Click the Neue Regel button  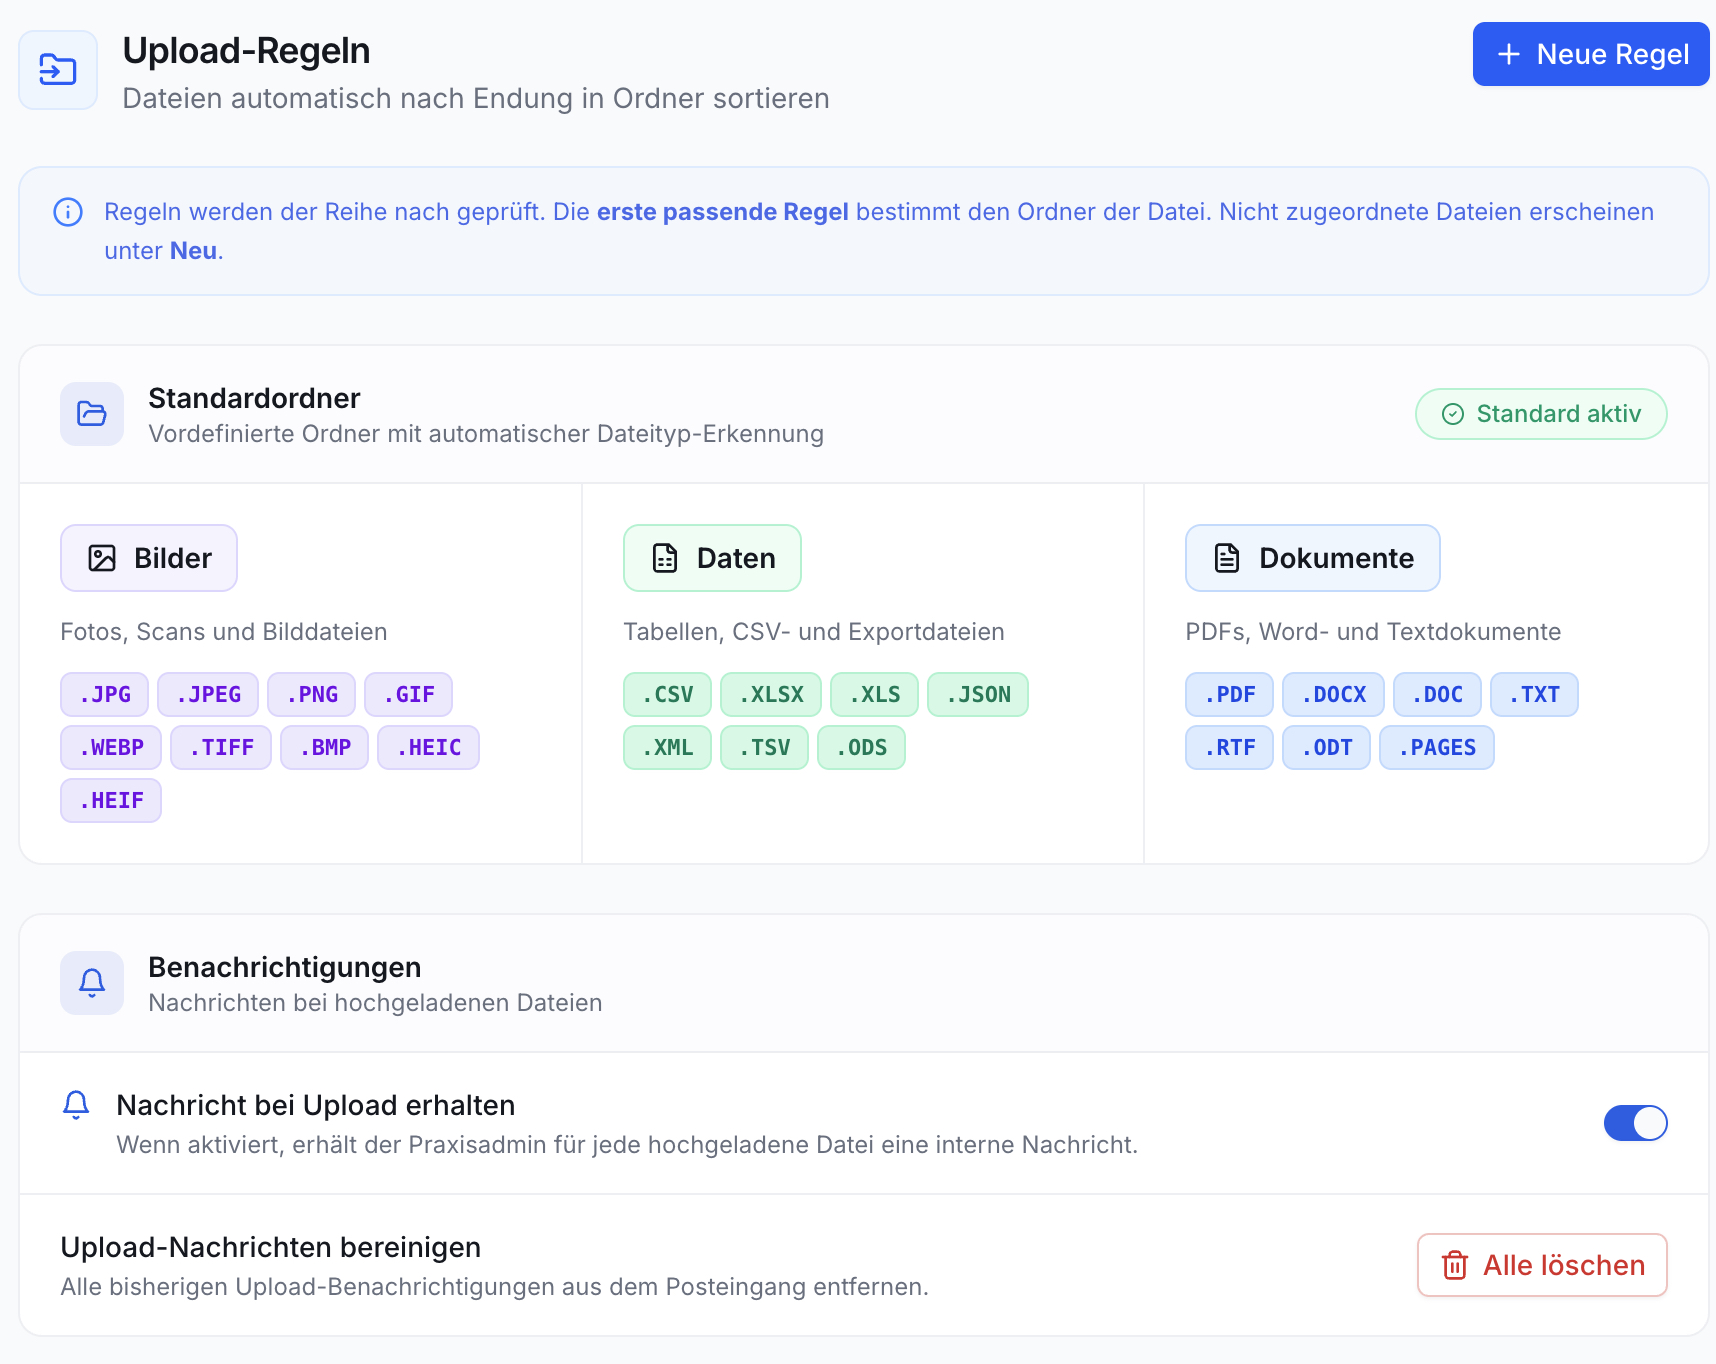click(1590, 54)
